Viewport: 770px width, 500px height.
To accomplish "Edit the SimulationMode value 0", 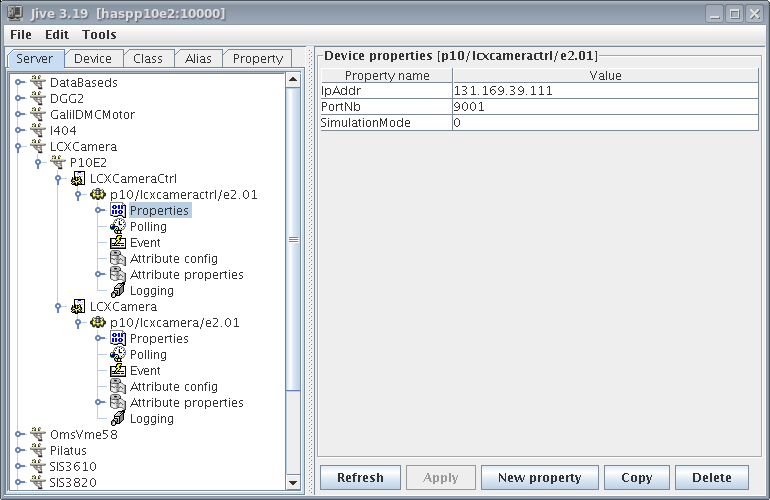I will (605, 123).
